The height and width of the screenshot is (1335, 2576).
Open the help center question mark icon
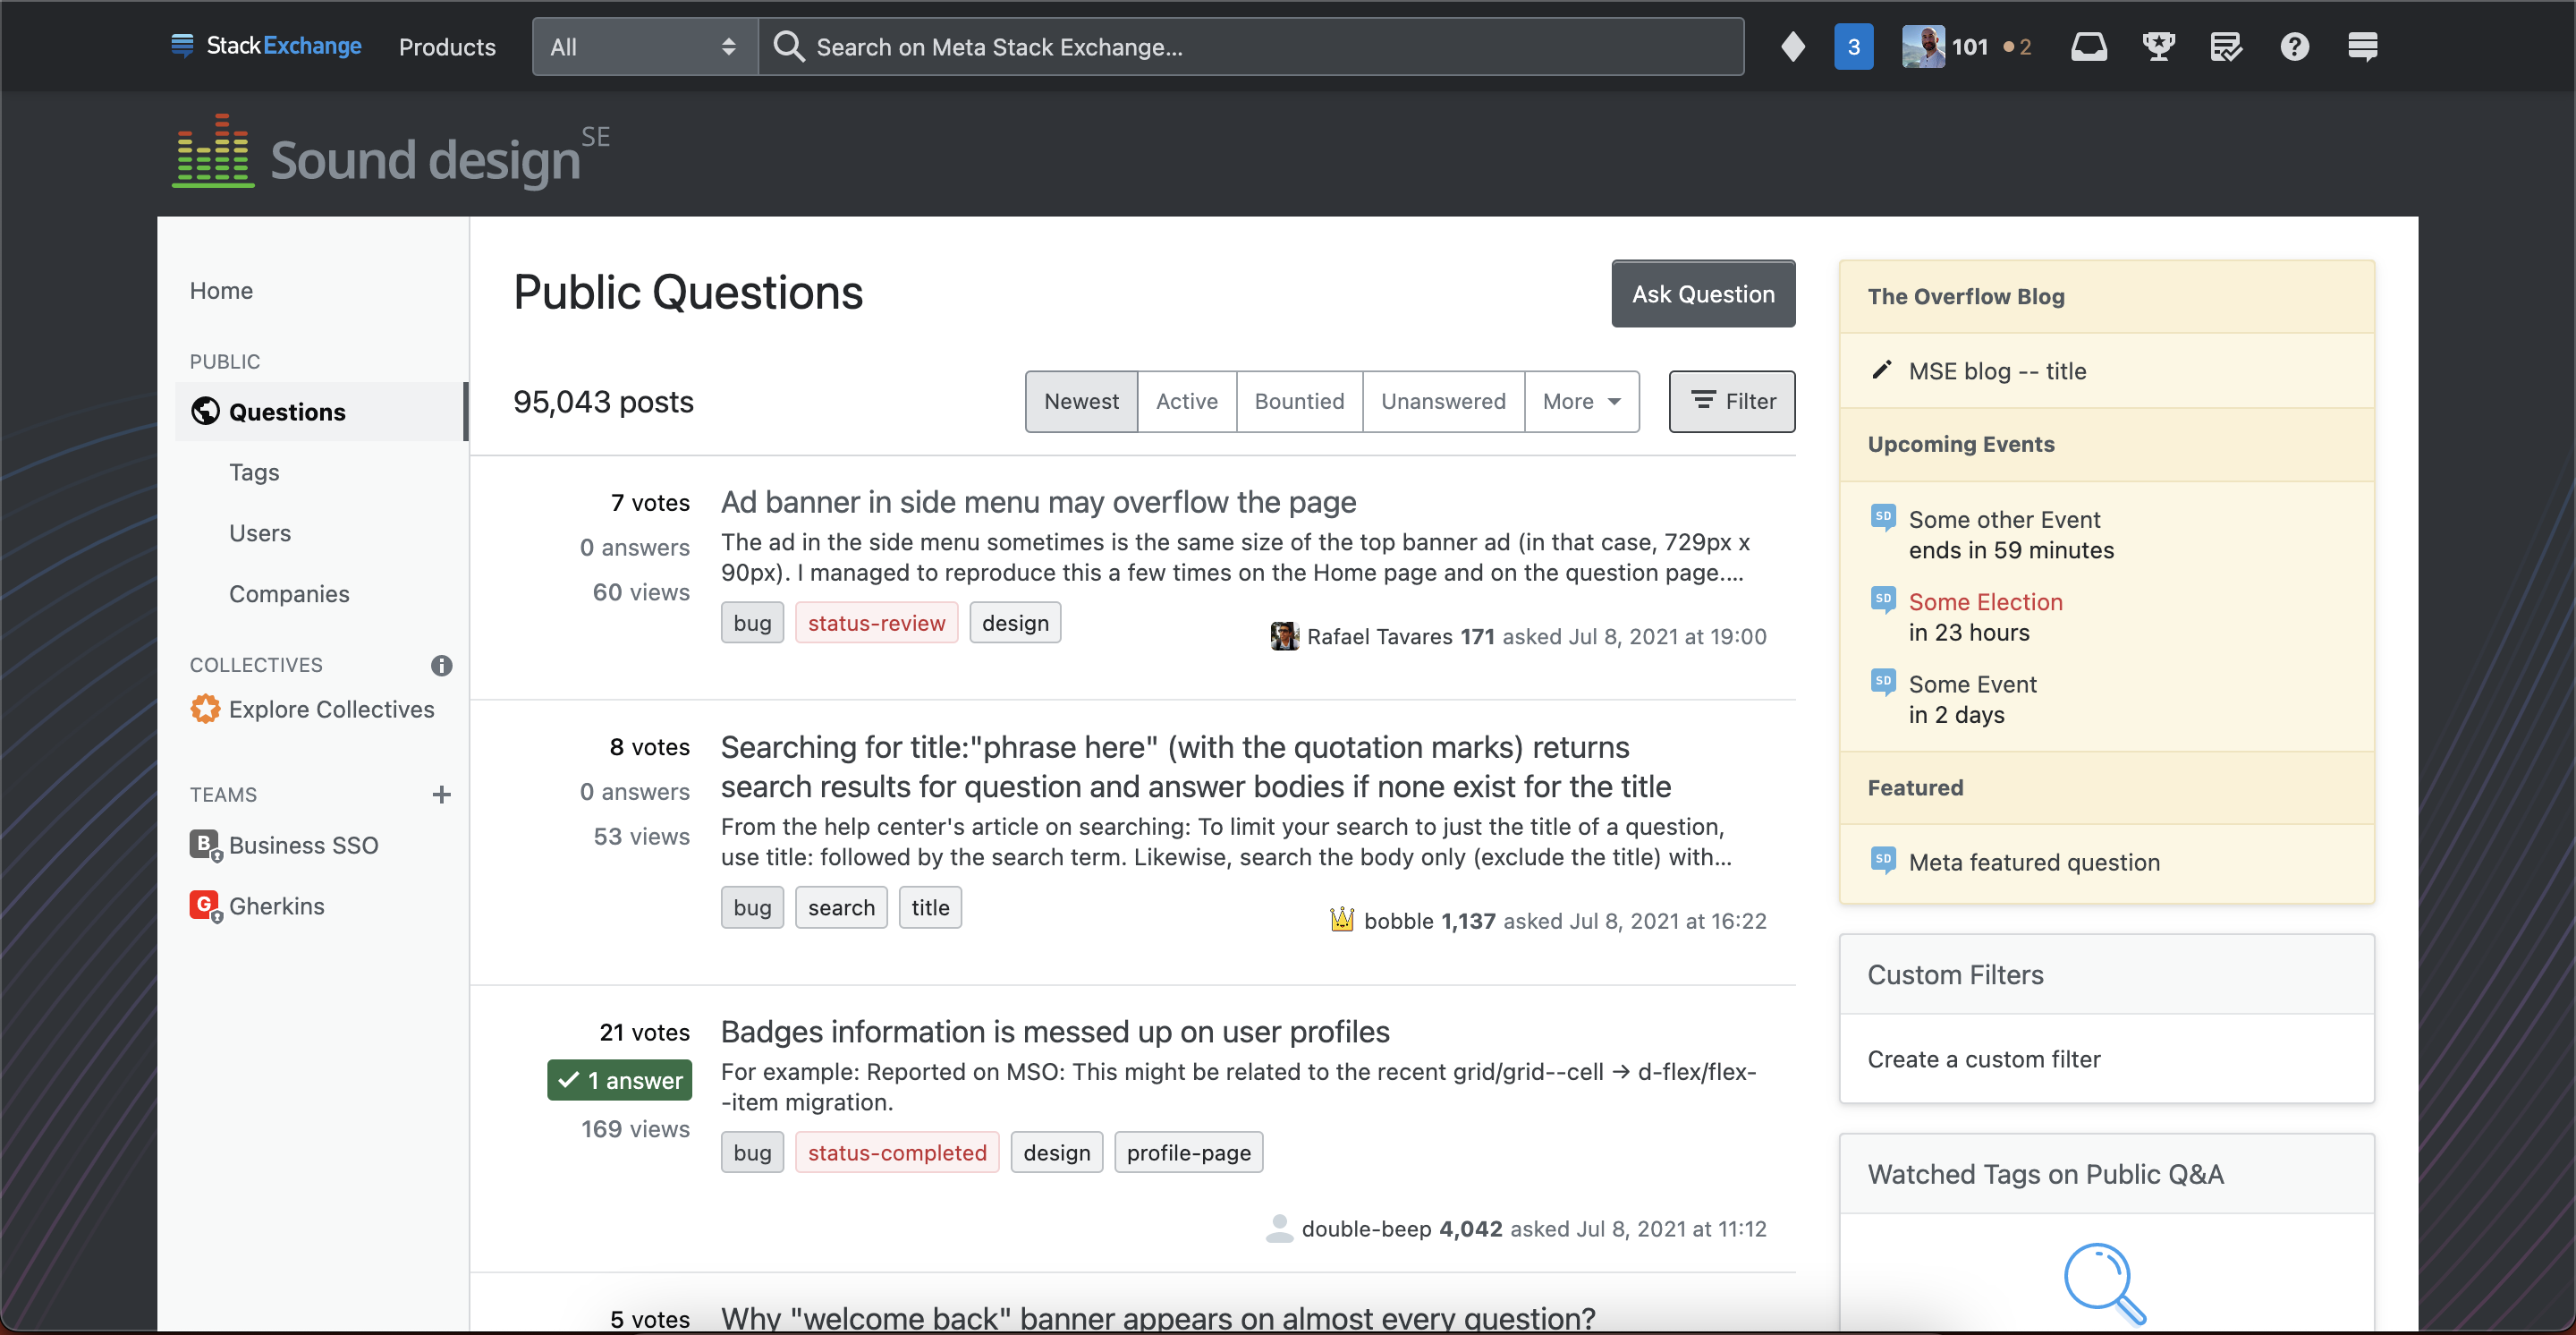[2293, 46]
